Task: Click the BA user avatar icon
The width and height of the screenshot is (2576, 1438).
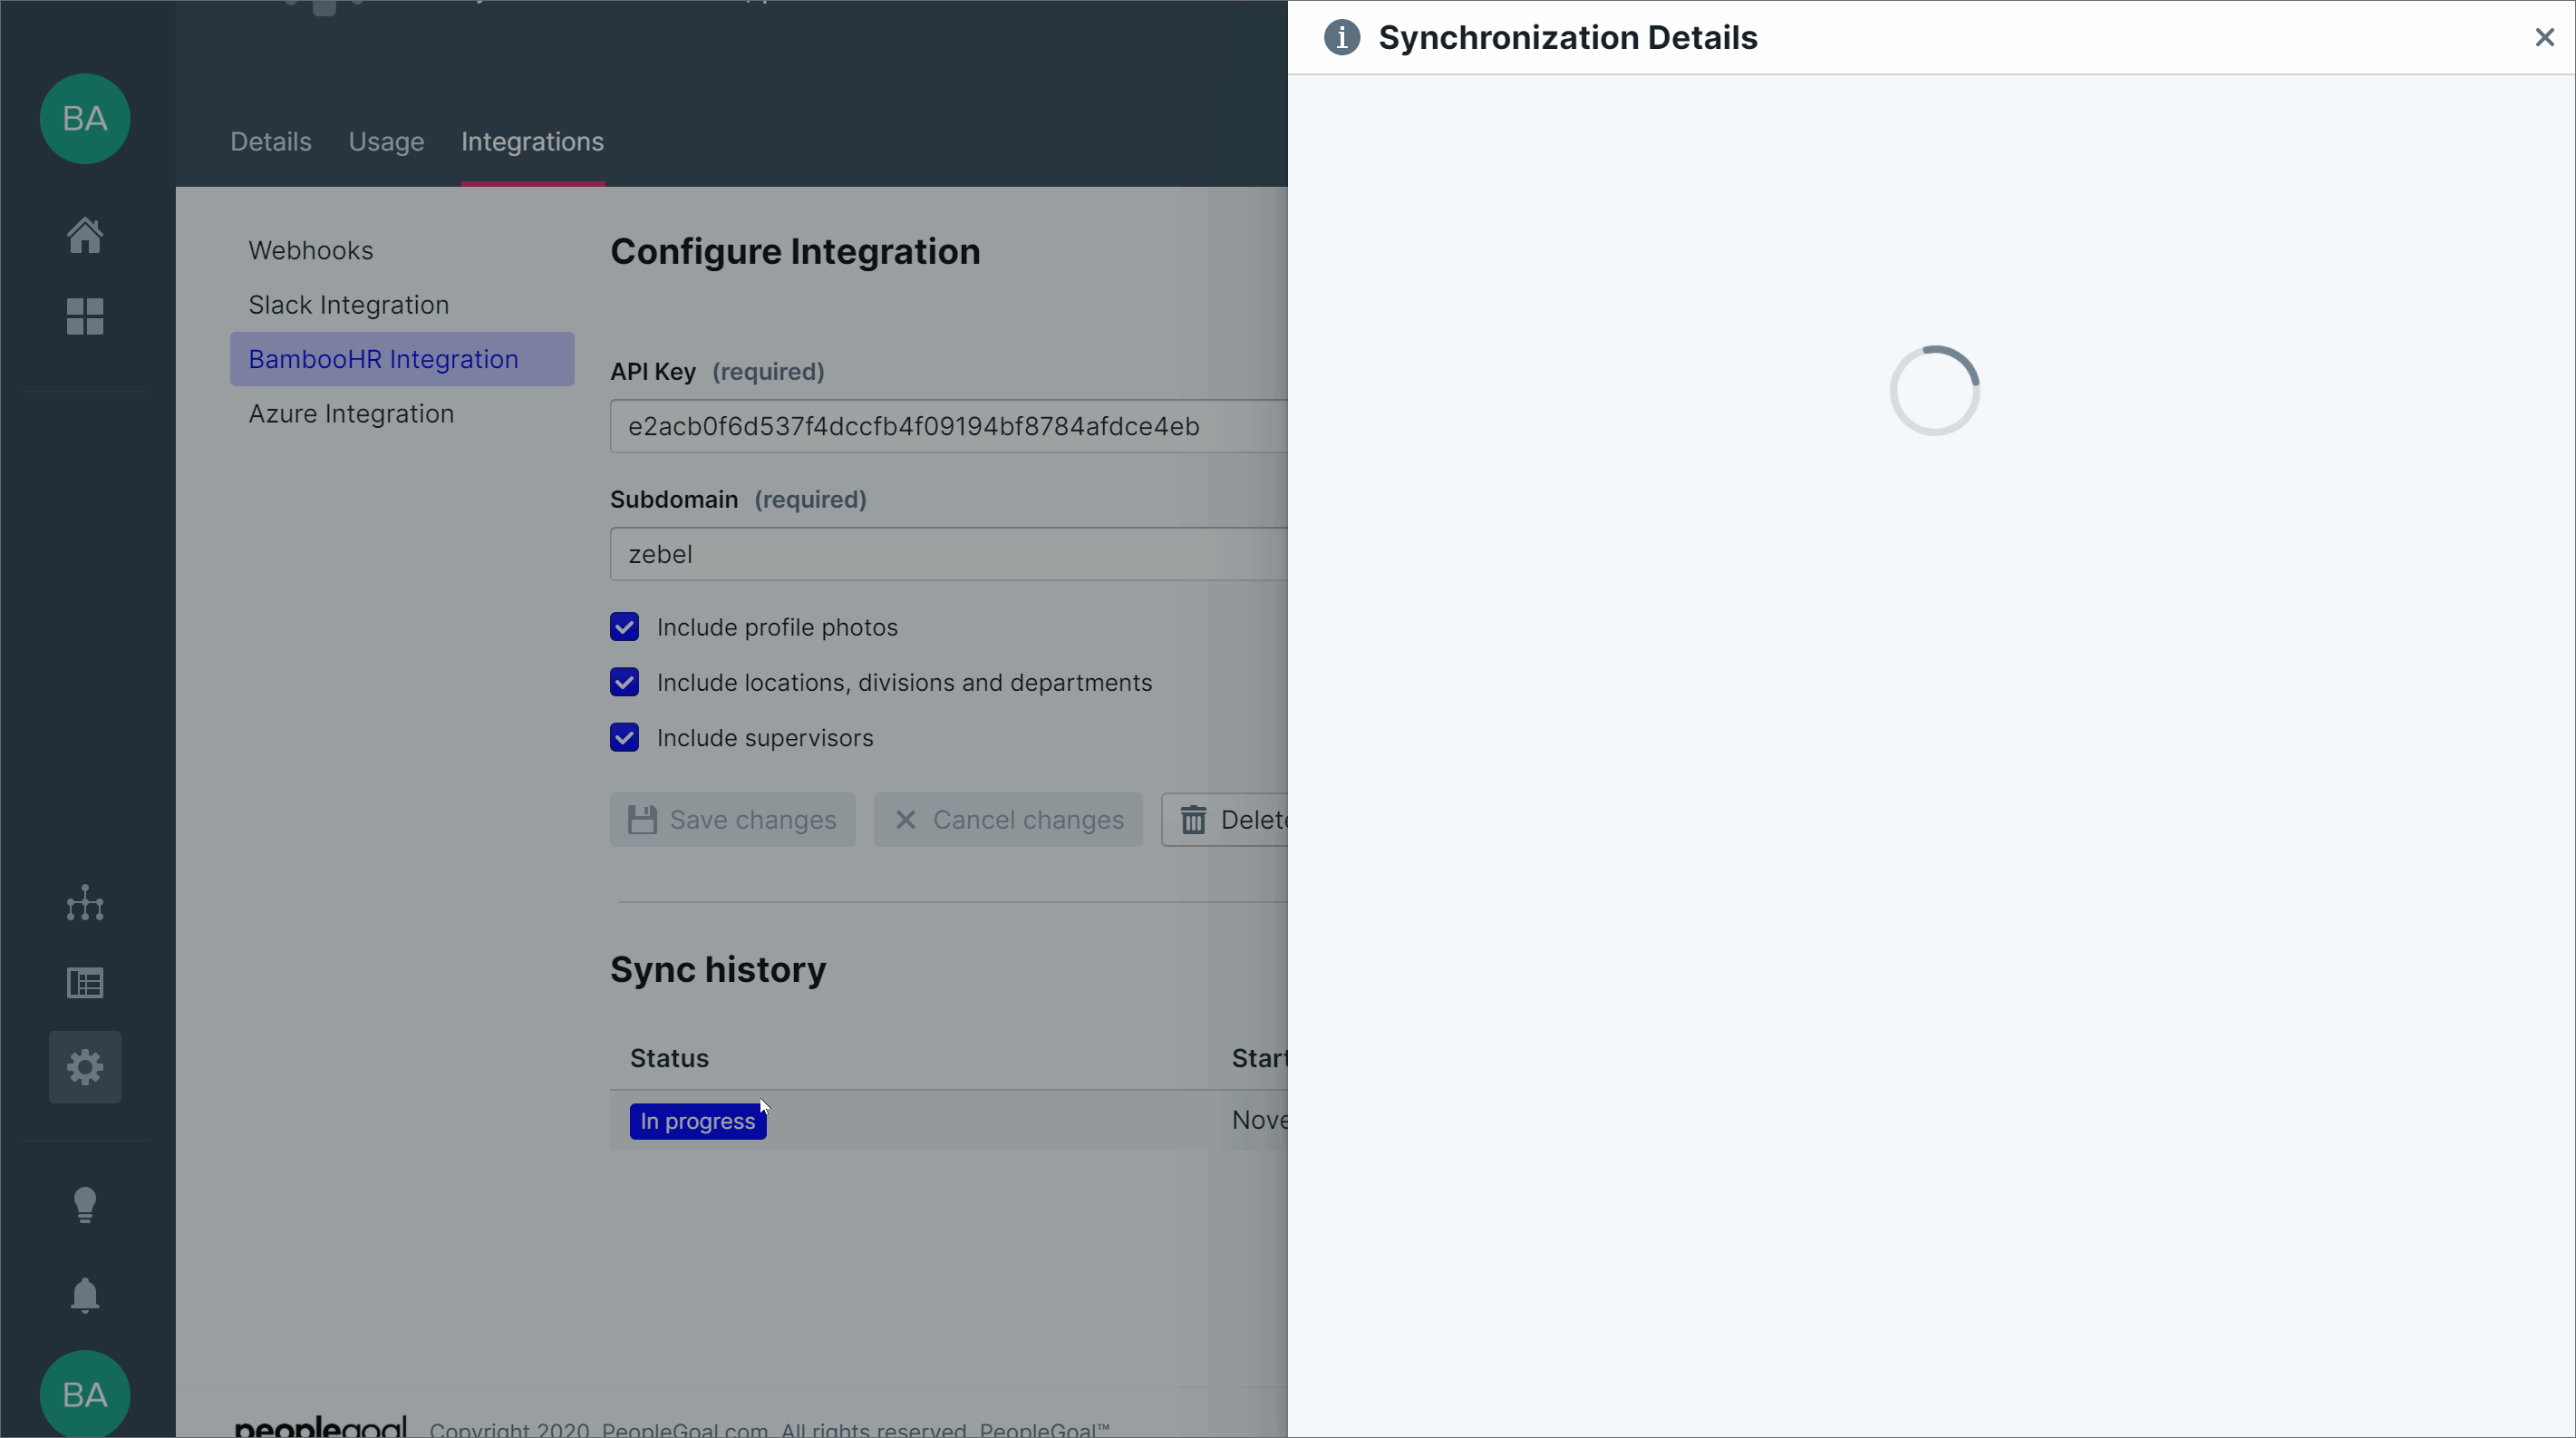Action: [85, 119]
